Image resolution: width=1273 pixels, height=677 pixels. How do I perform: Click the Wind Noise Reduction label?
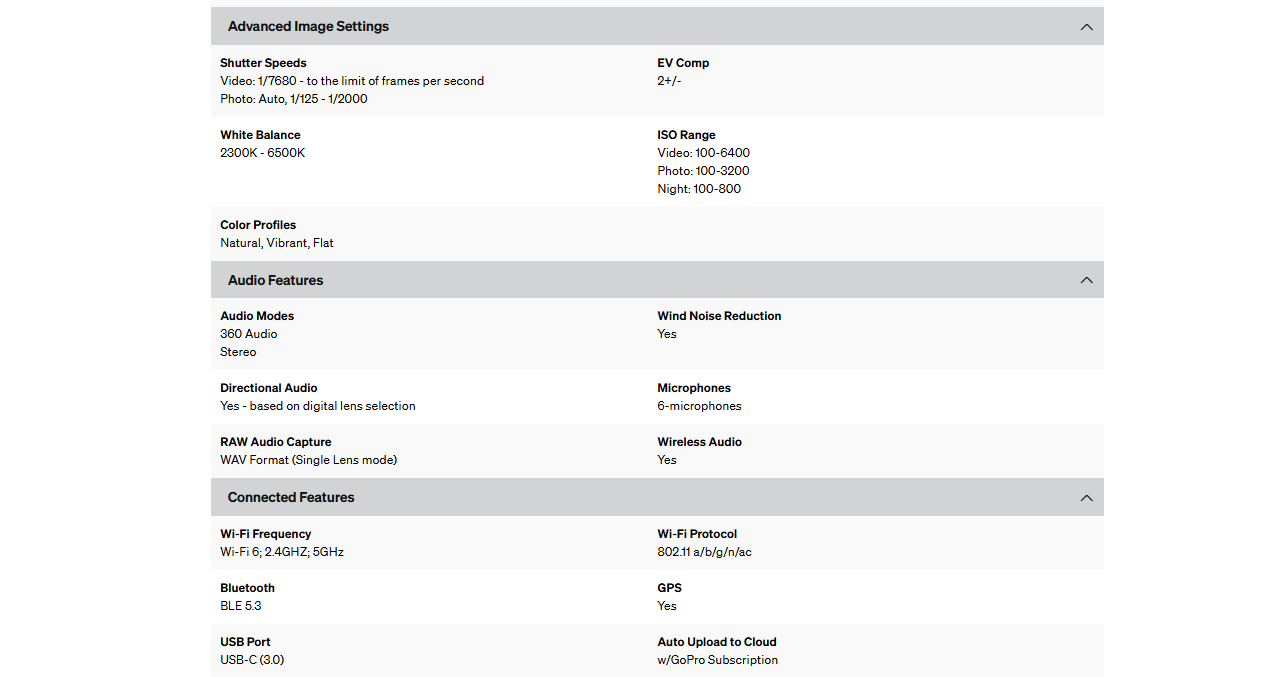coord(719,316)
